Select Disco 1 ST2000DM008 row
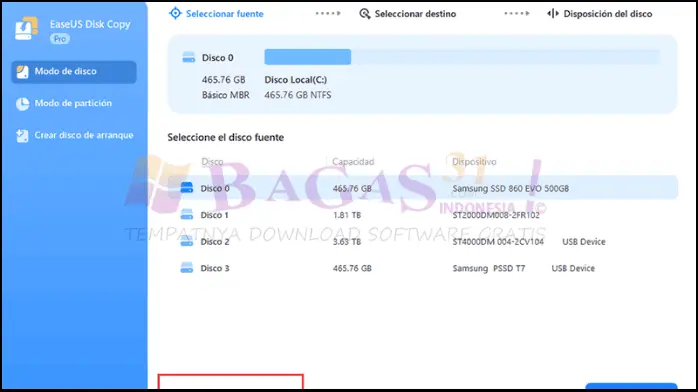This screenshot has height=392, width=698. point(422,215)
